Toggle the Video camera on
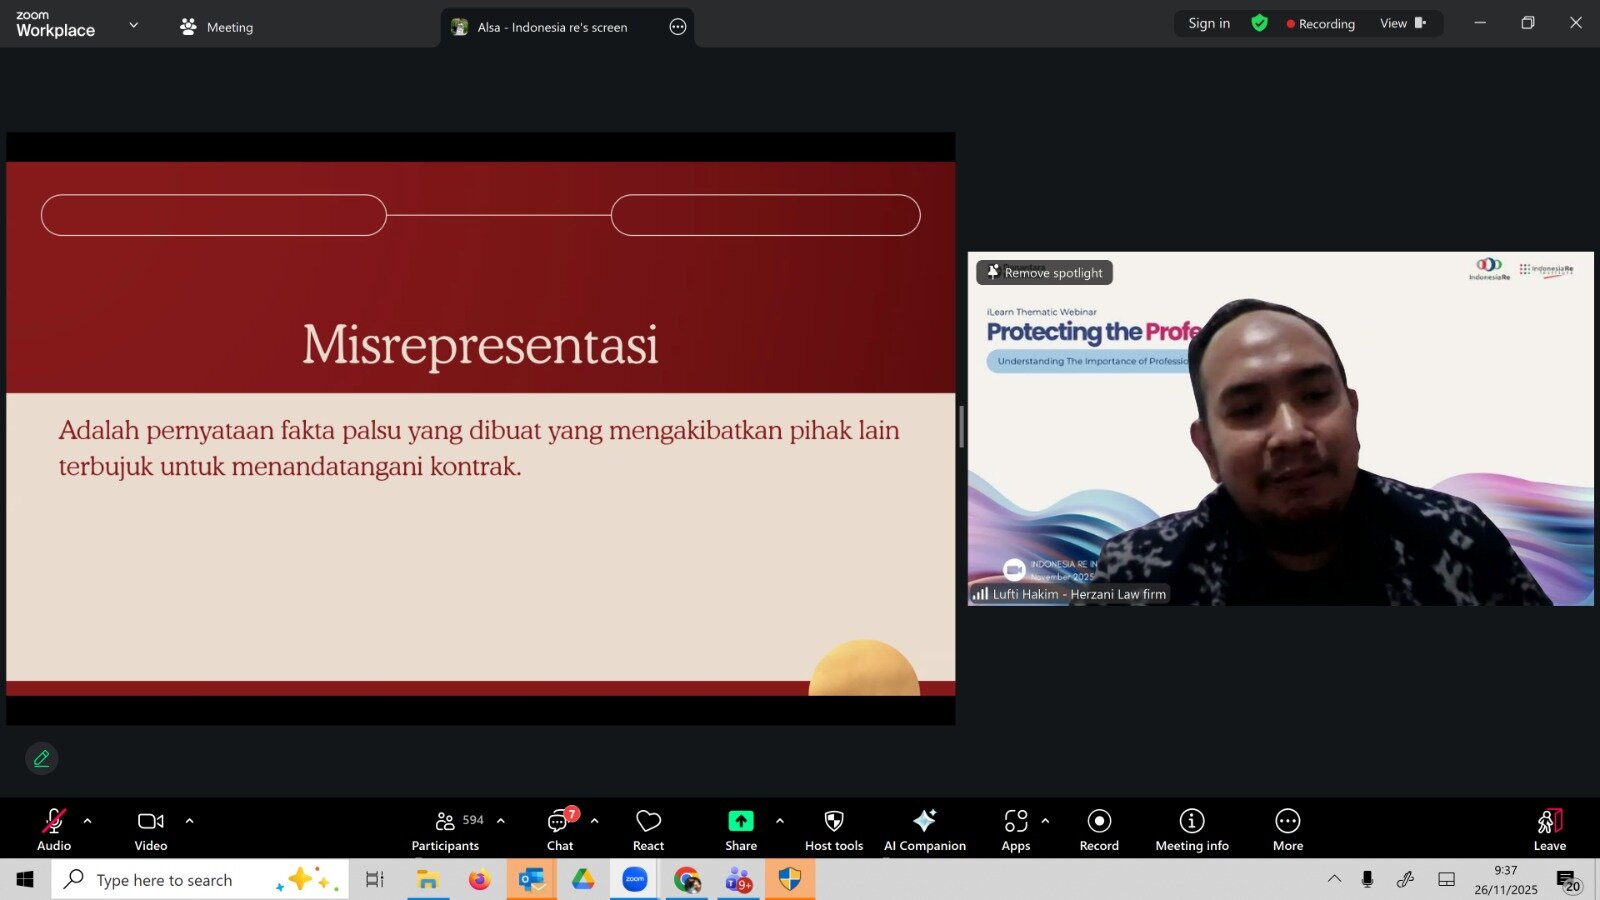This screenshot has height=900, width=1600. (151, 829)
